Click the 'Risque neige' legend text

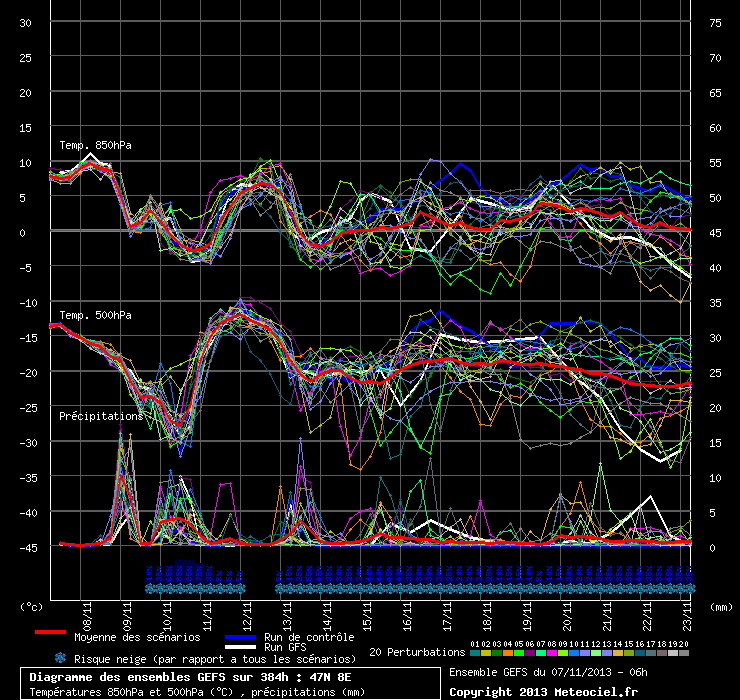click(215, 659)
